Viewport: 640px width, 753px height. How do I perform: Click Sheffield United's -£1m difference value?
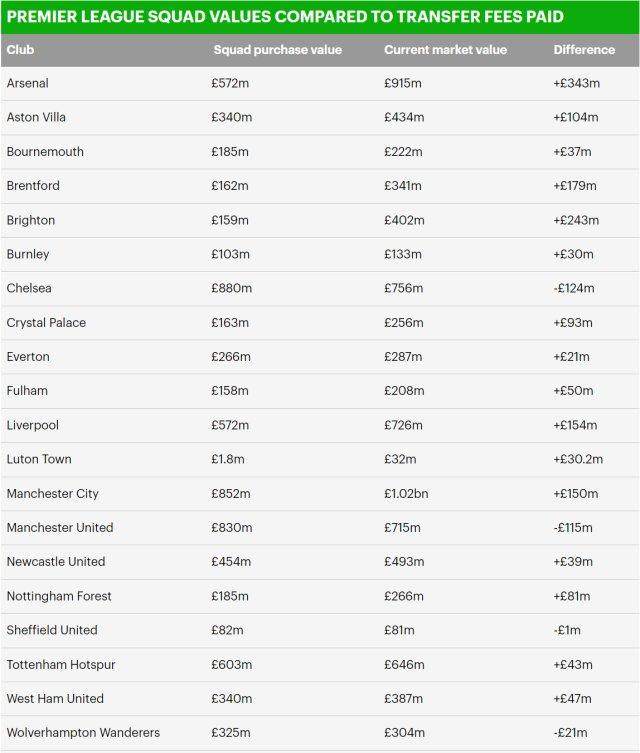(x=567, y=630)
